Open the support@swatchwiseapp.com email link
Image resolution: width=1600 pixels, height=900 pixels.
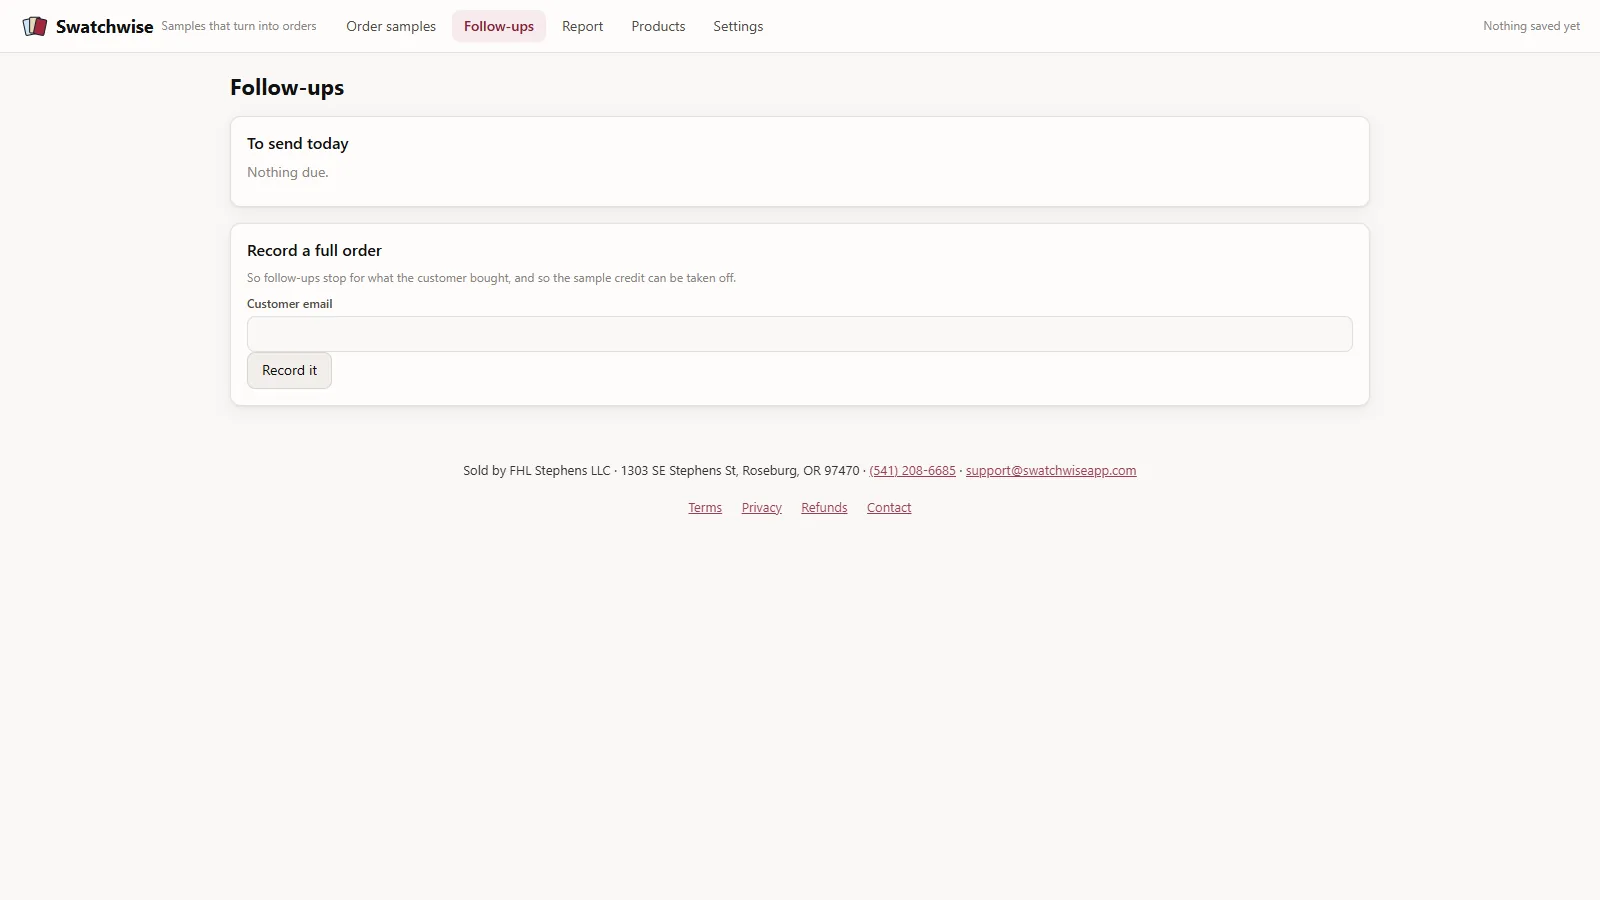click(1051, 471)
